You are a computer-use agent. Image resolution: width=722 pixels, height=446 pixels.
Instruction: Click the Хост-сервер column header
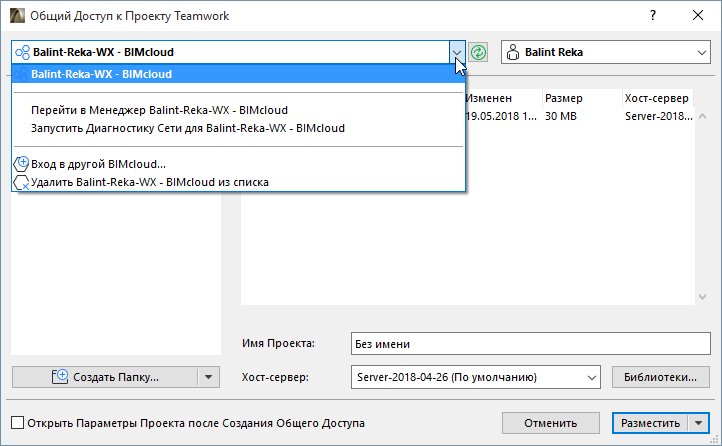658,98
